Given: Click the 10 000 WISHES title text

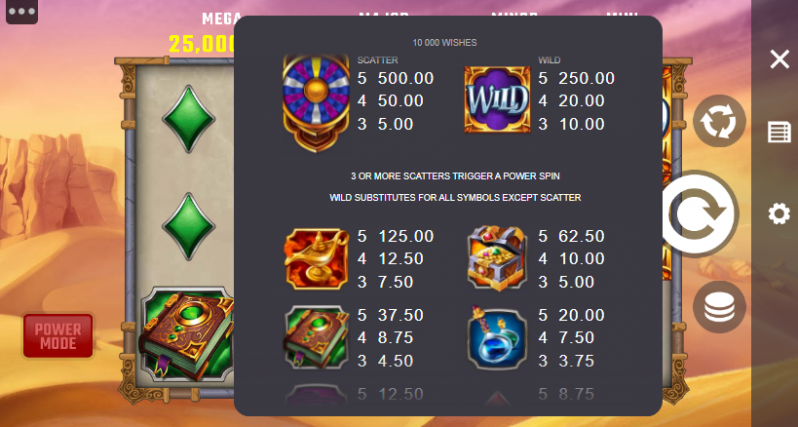Looking at the screenshot, I should click(445, 43).
